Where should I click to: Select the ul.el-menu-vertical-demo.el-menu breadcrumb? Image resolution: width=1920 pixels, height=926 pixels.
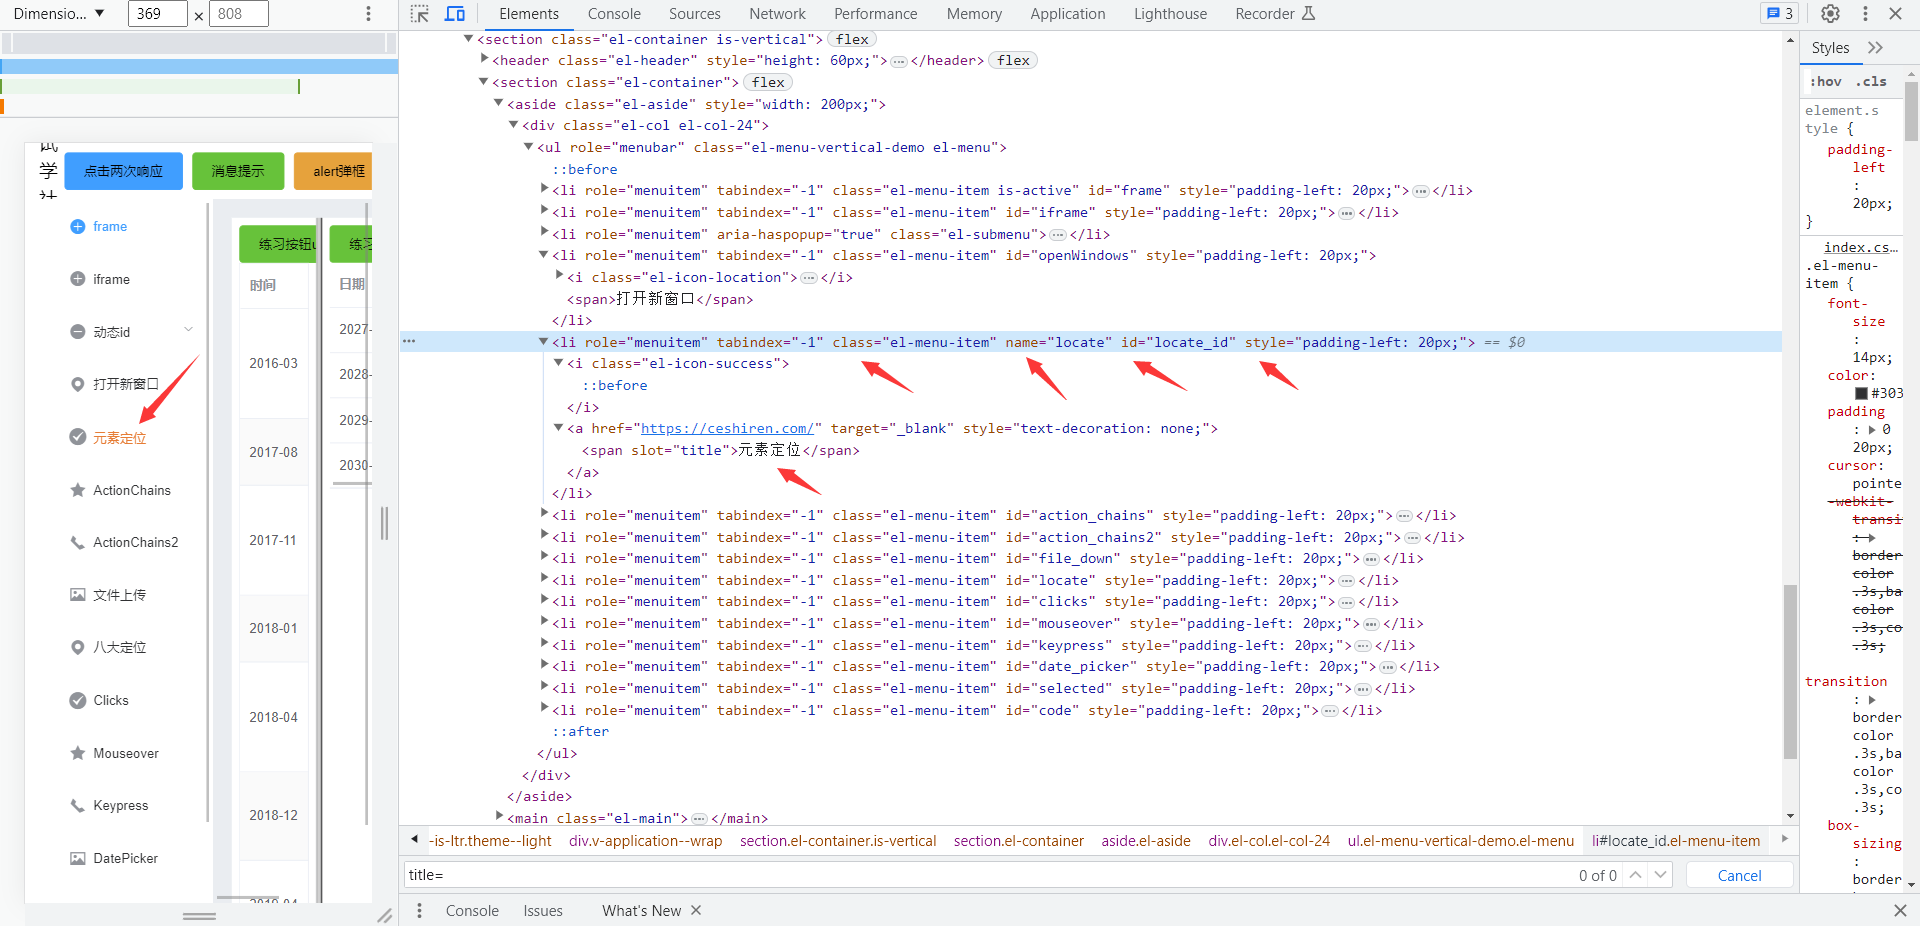1460,841
